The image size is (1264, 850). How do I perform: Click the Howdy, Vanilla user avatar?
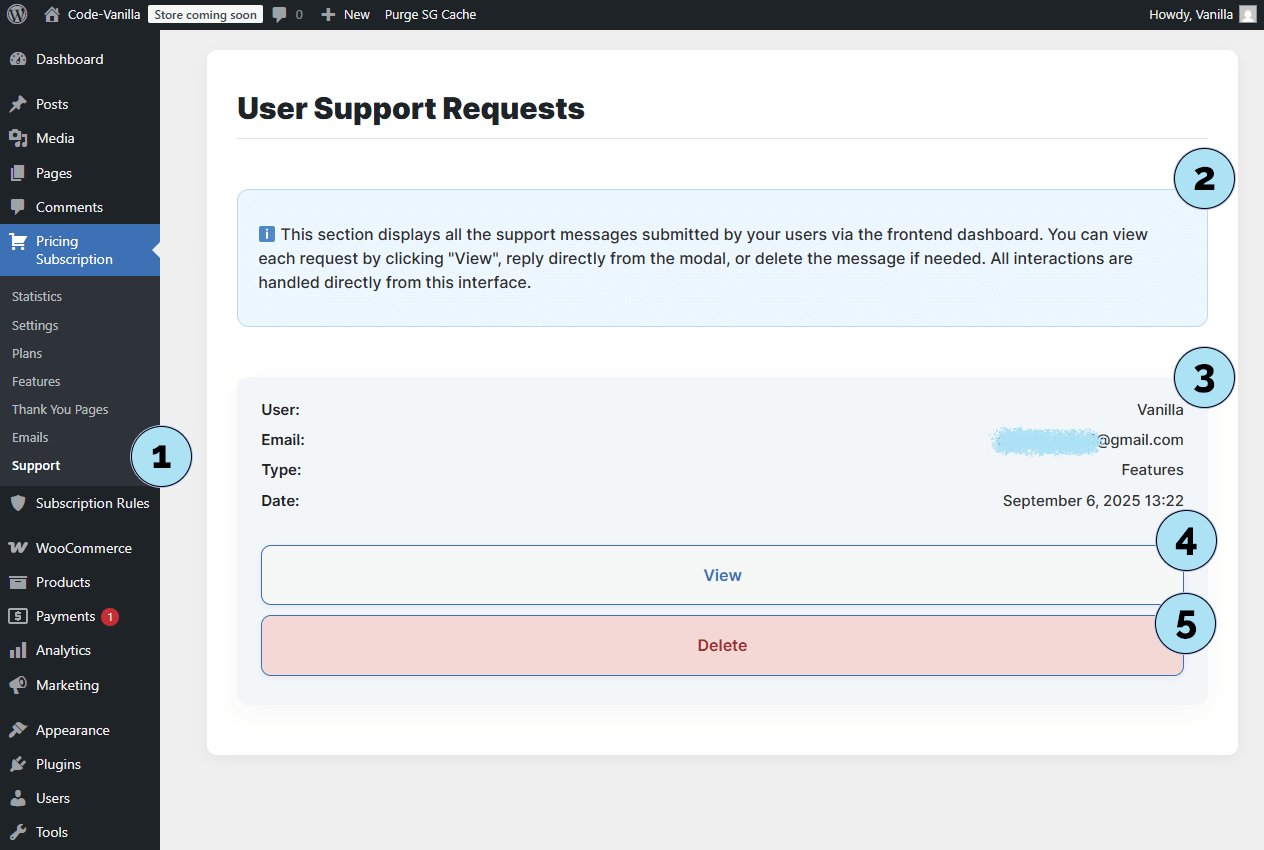1247,14
